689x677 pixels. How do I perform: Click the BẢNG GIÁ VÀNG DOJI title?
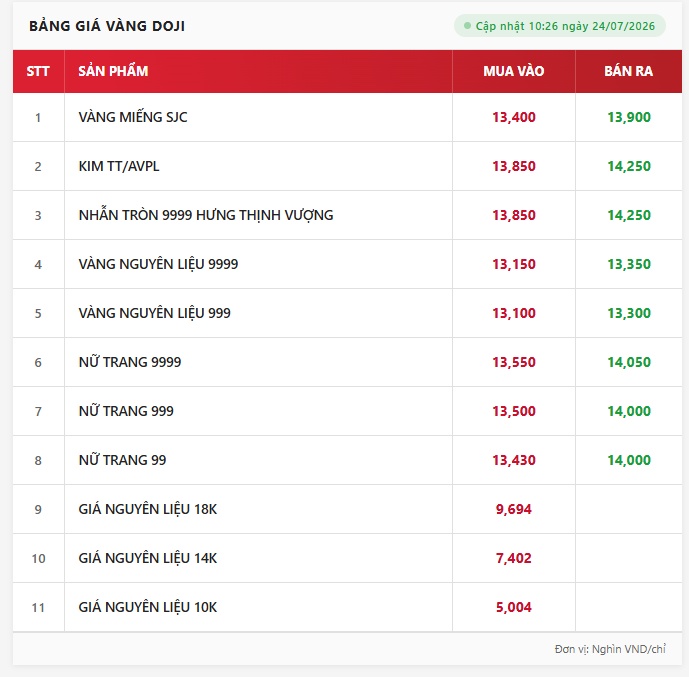pos(107,26)
